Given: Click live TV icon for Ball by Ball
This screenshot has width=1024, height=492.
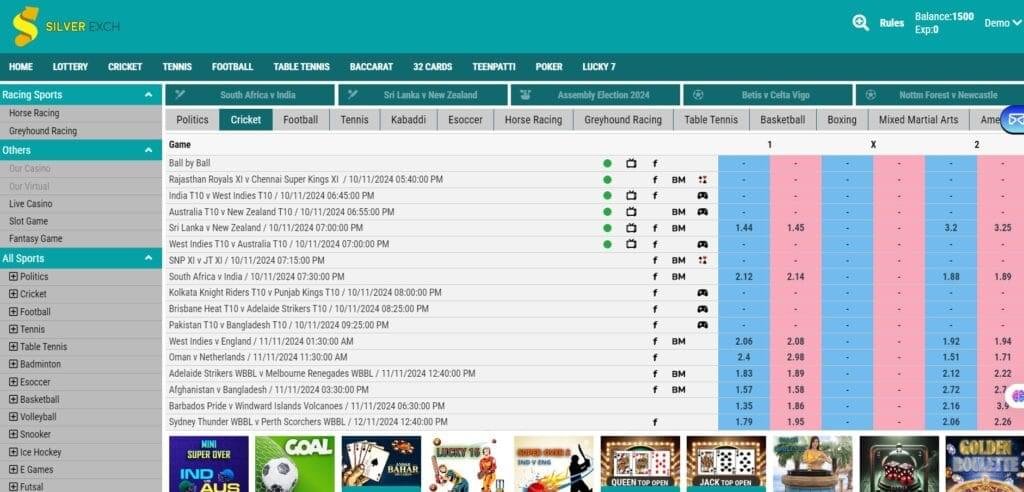Looking at the screenshot, I should (631, 163).
